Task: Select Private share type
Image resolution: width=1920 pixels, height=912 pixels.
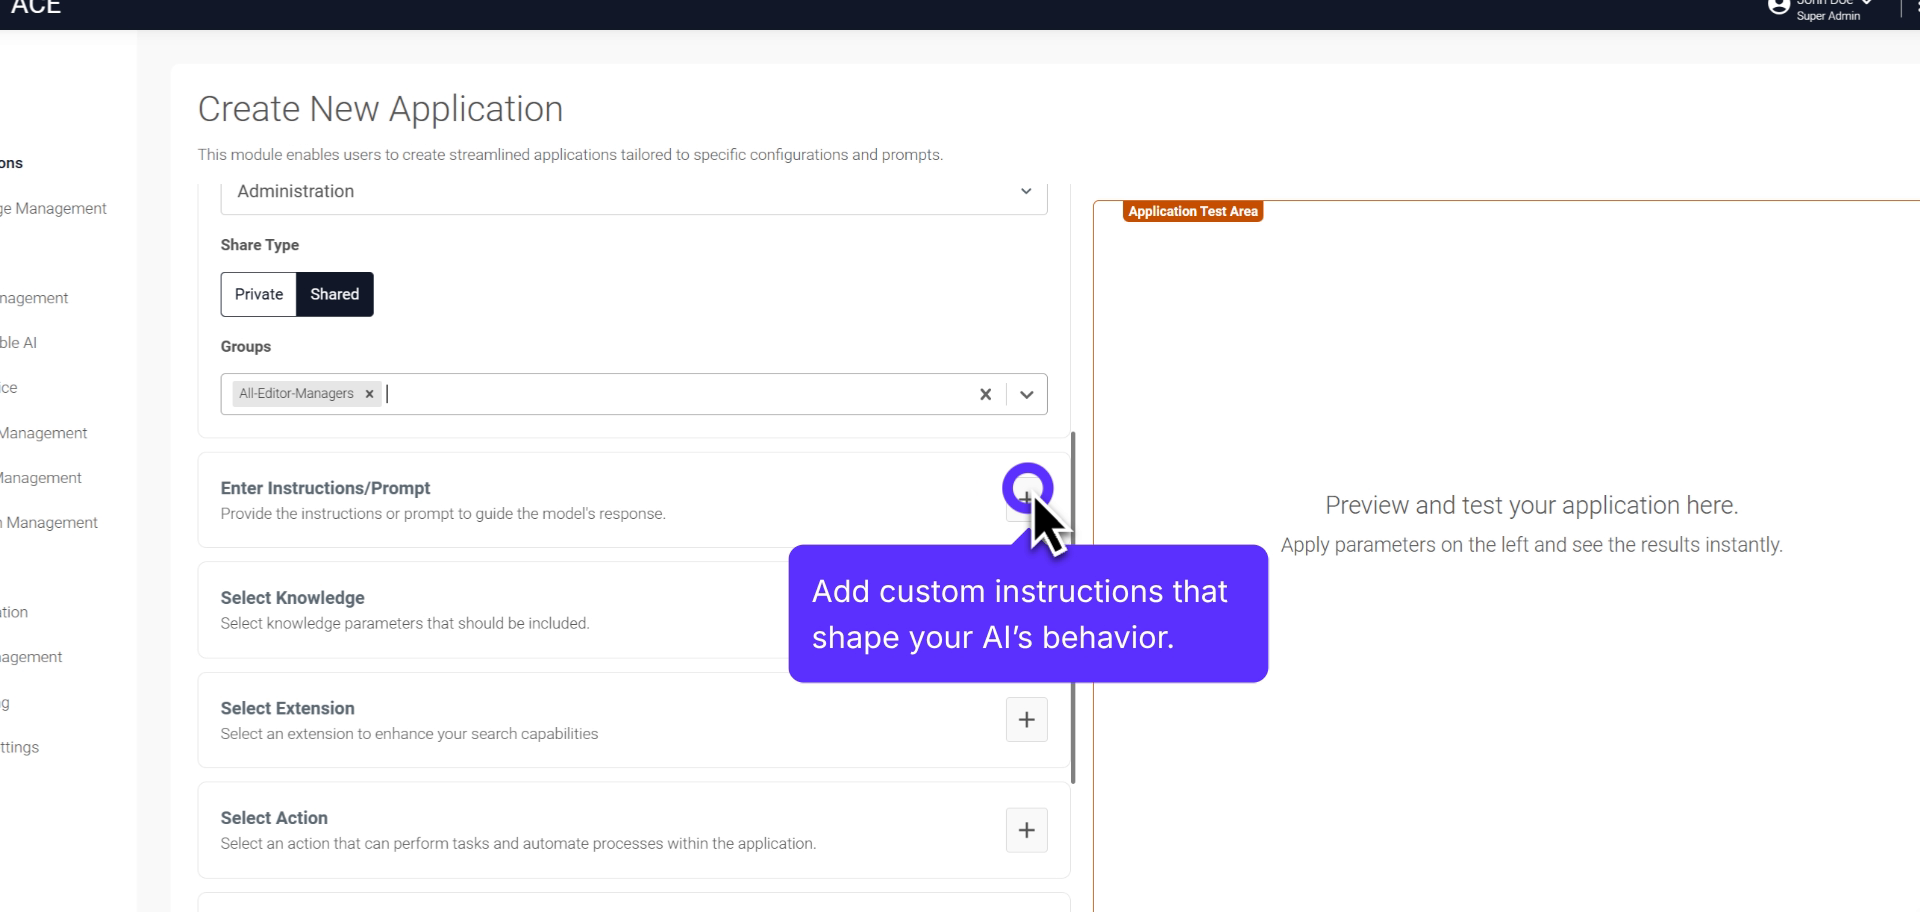Action: click(x=259, y=294)
